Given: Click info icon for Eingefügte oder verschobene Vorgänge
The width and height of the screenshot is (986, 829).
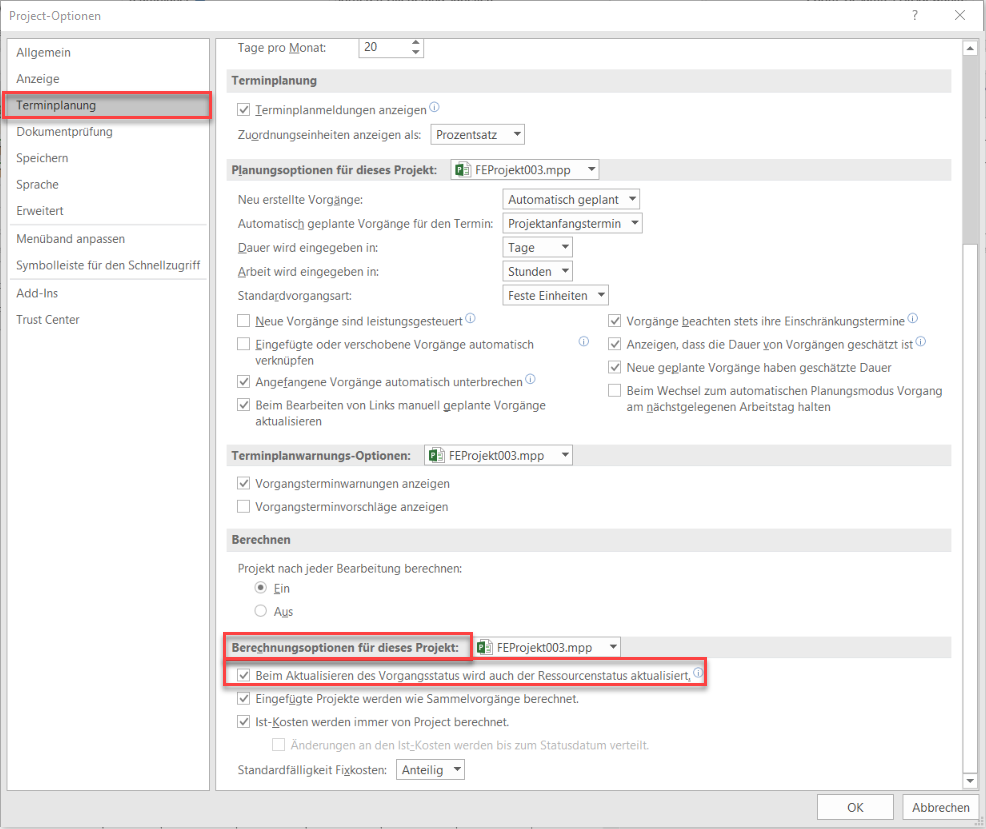Looking at the screenshot, I should (x=583, y=342).
